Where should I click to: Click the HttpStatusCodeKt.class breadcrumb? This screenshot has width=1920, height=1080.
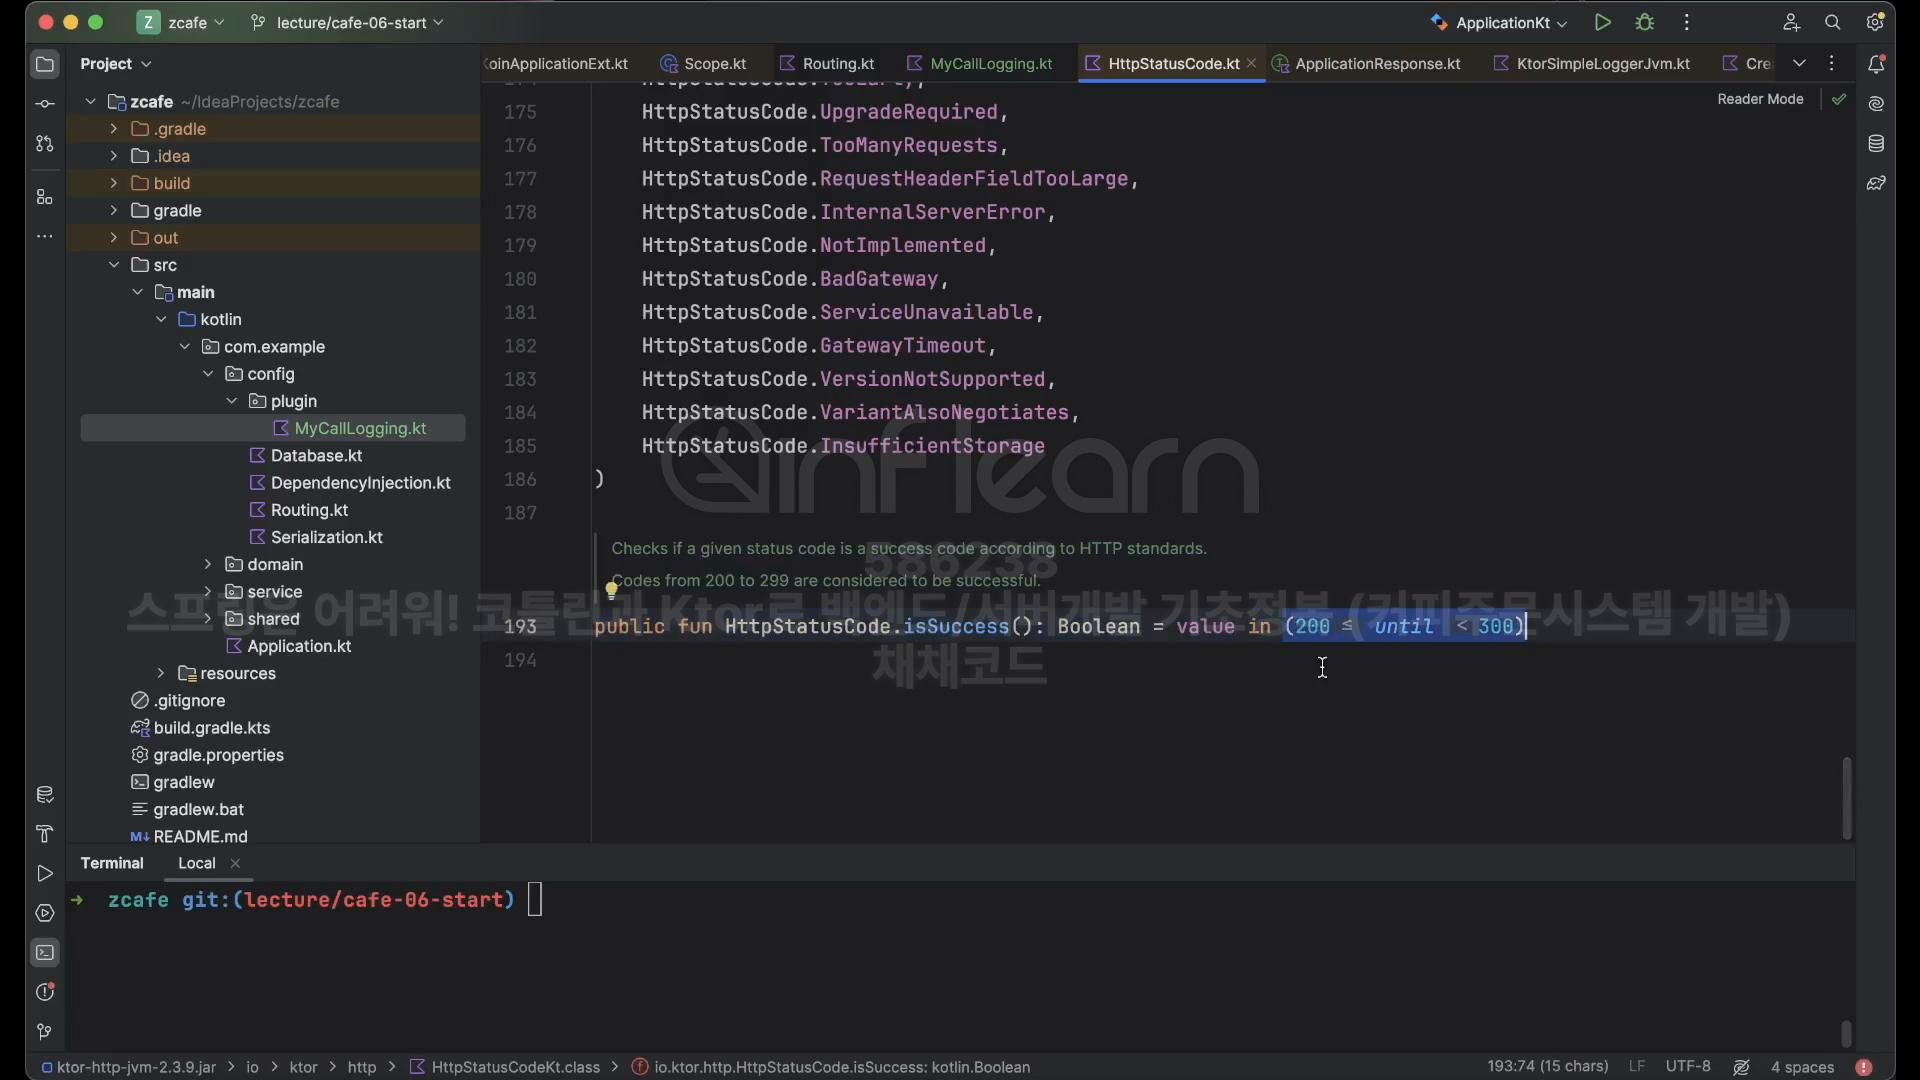(506, 1068)
